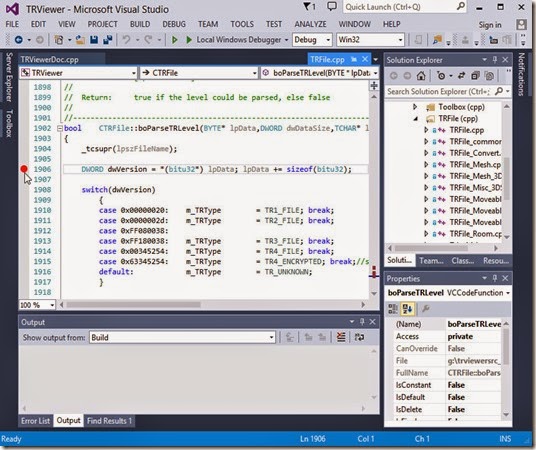Open the Server Explorer side tab
The image size is (536, 450).
point(9,77)
